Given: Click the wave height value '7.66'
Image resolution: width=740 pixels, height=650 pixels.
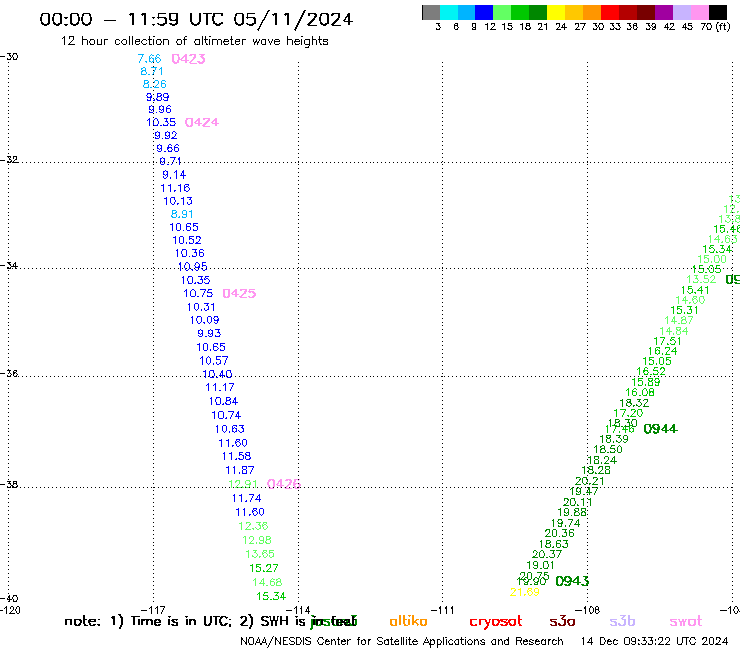Looking at the screenshot, I should (x=150, y=59).
